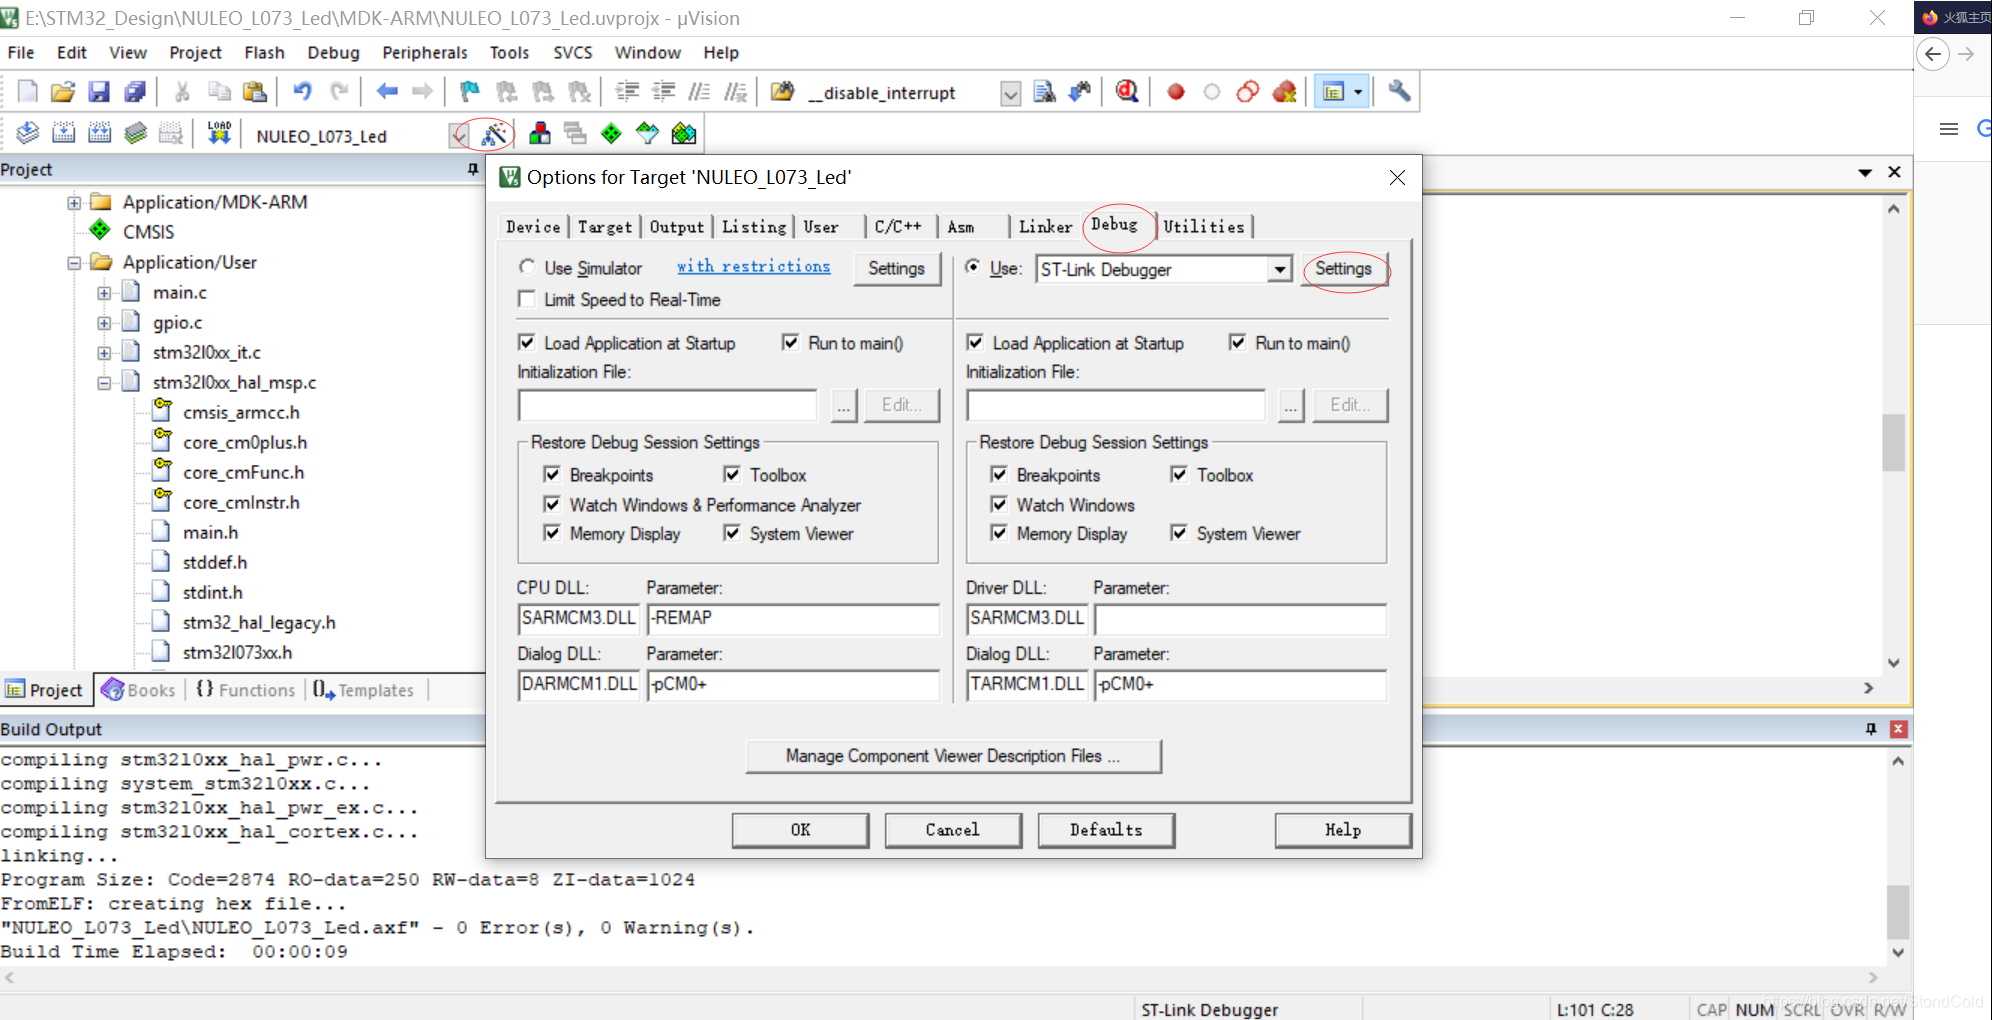1992x1020 pixels.
Task: Expand the gpio.c tree node
Action: 104,323
